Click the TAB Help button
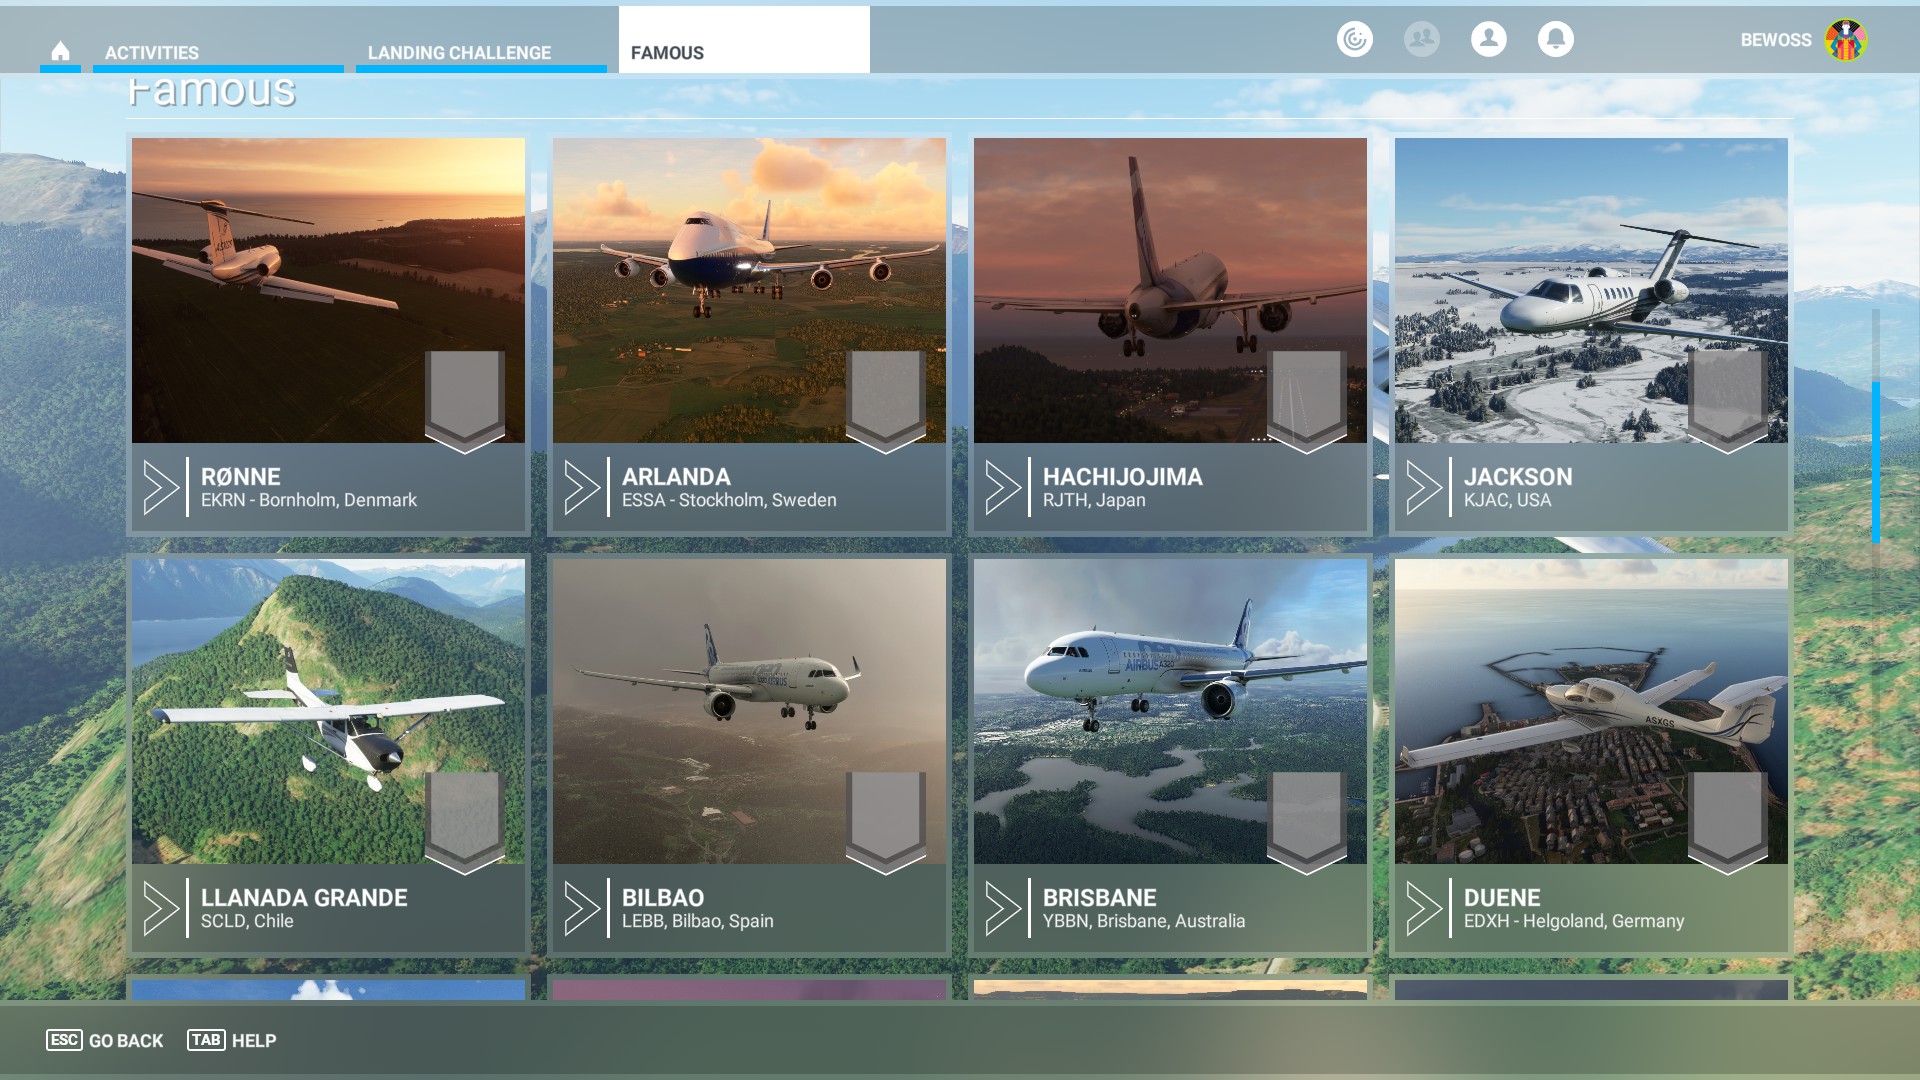1920x1080 pixels. tap(232, 1040)
